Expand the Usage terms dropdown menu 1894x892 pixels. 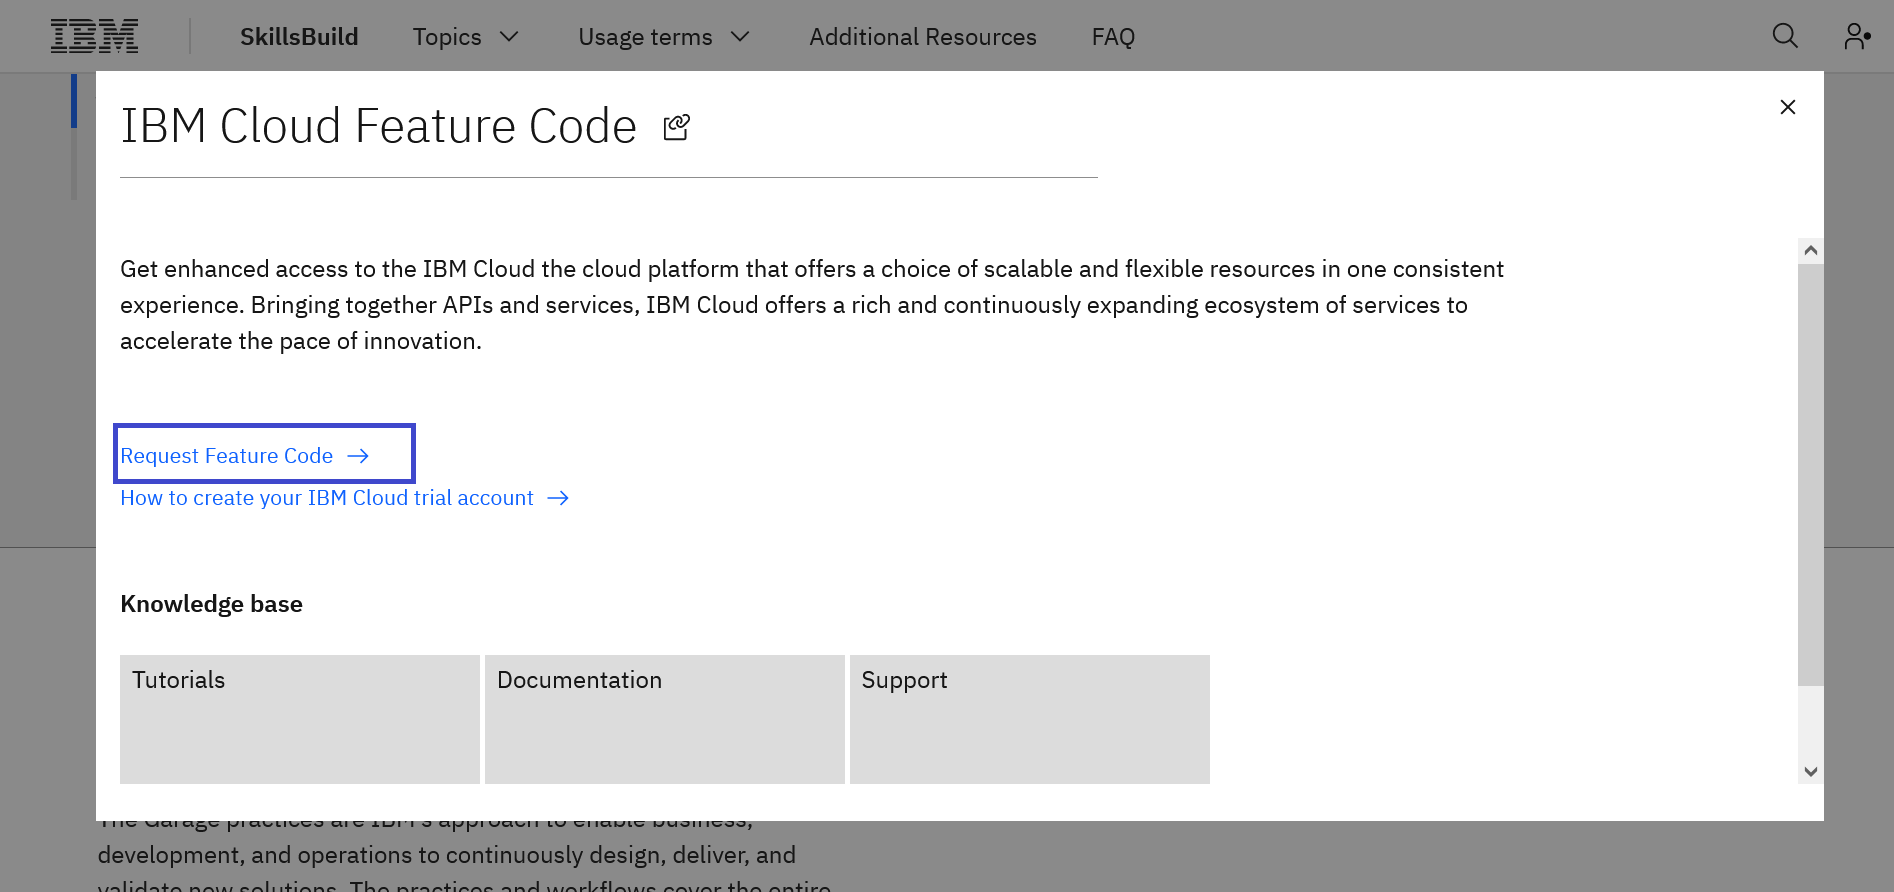click(664, 37)
